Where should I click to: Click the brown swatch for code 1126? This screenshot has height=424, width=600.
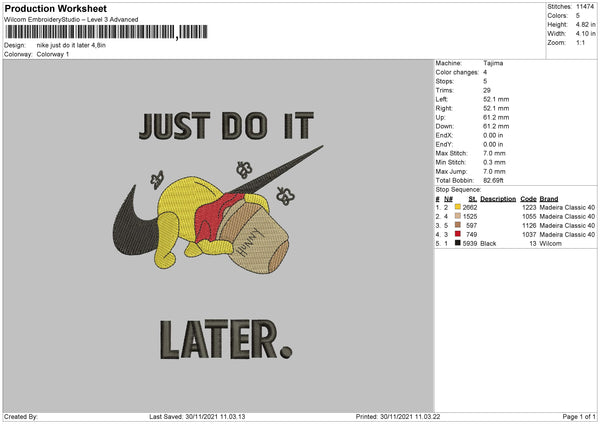coord(458,225)
